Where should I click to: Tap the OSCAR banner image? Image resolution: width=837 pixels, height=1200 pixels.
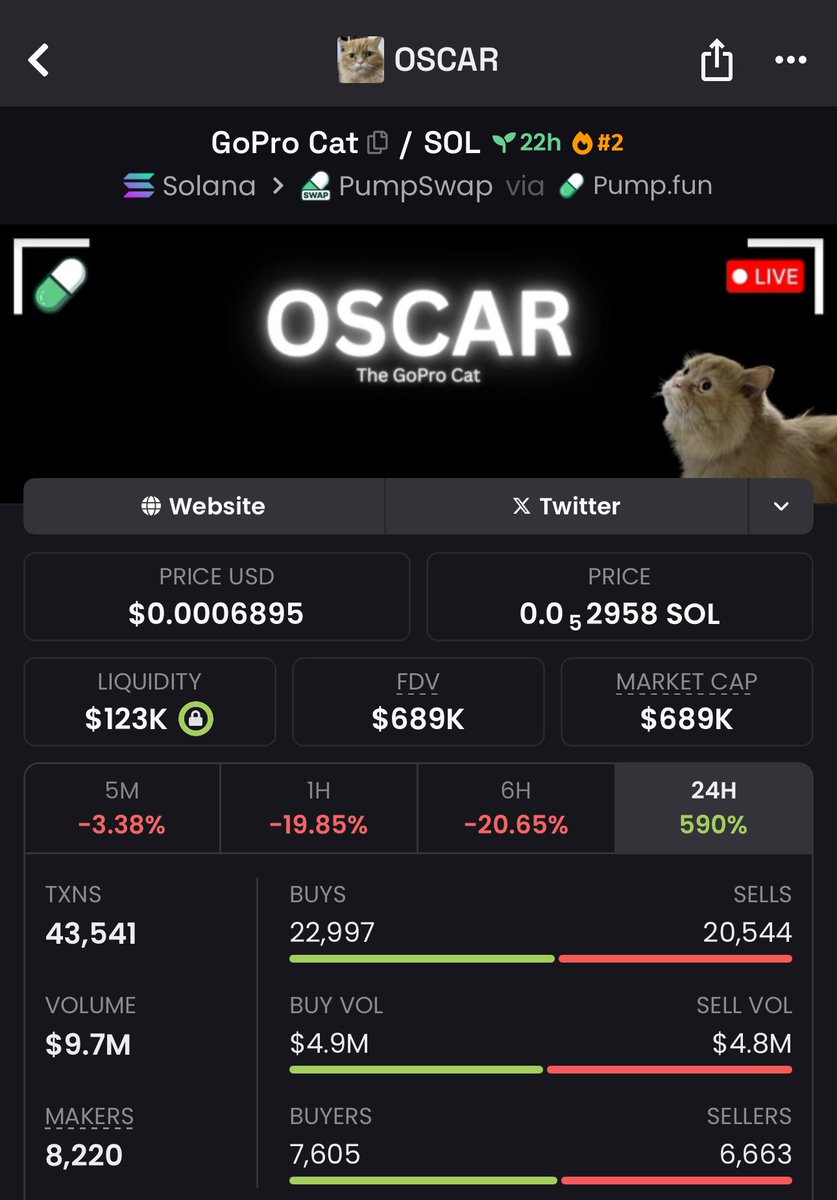(x=418, y=357)
